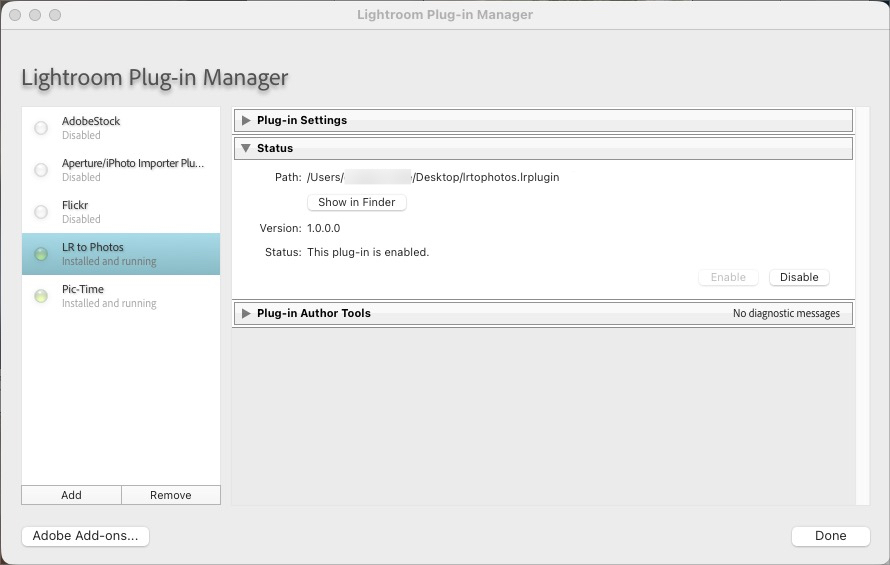890x565 pixels.
Task: Click the 'This plug-in is enabled.' status text
Action: (368, 252)
